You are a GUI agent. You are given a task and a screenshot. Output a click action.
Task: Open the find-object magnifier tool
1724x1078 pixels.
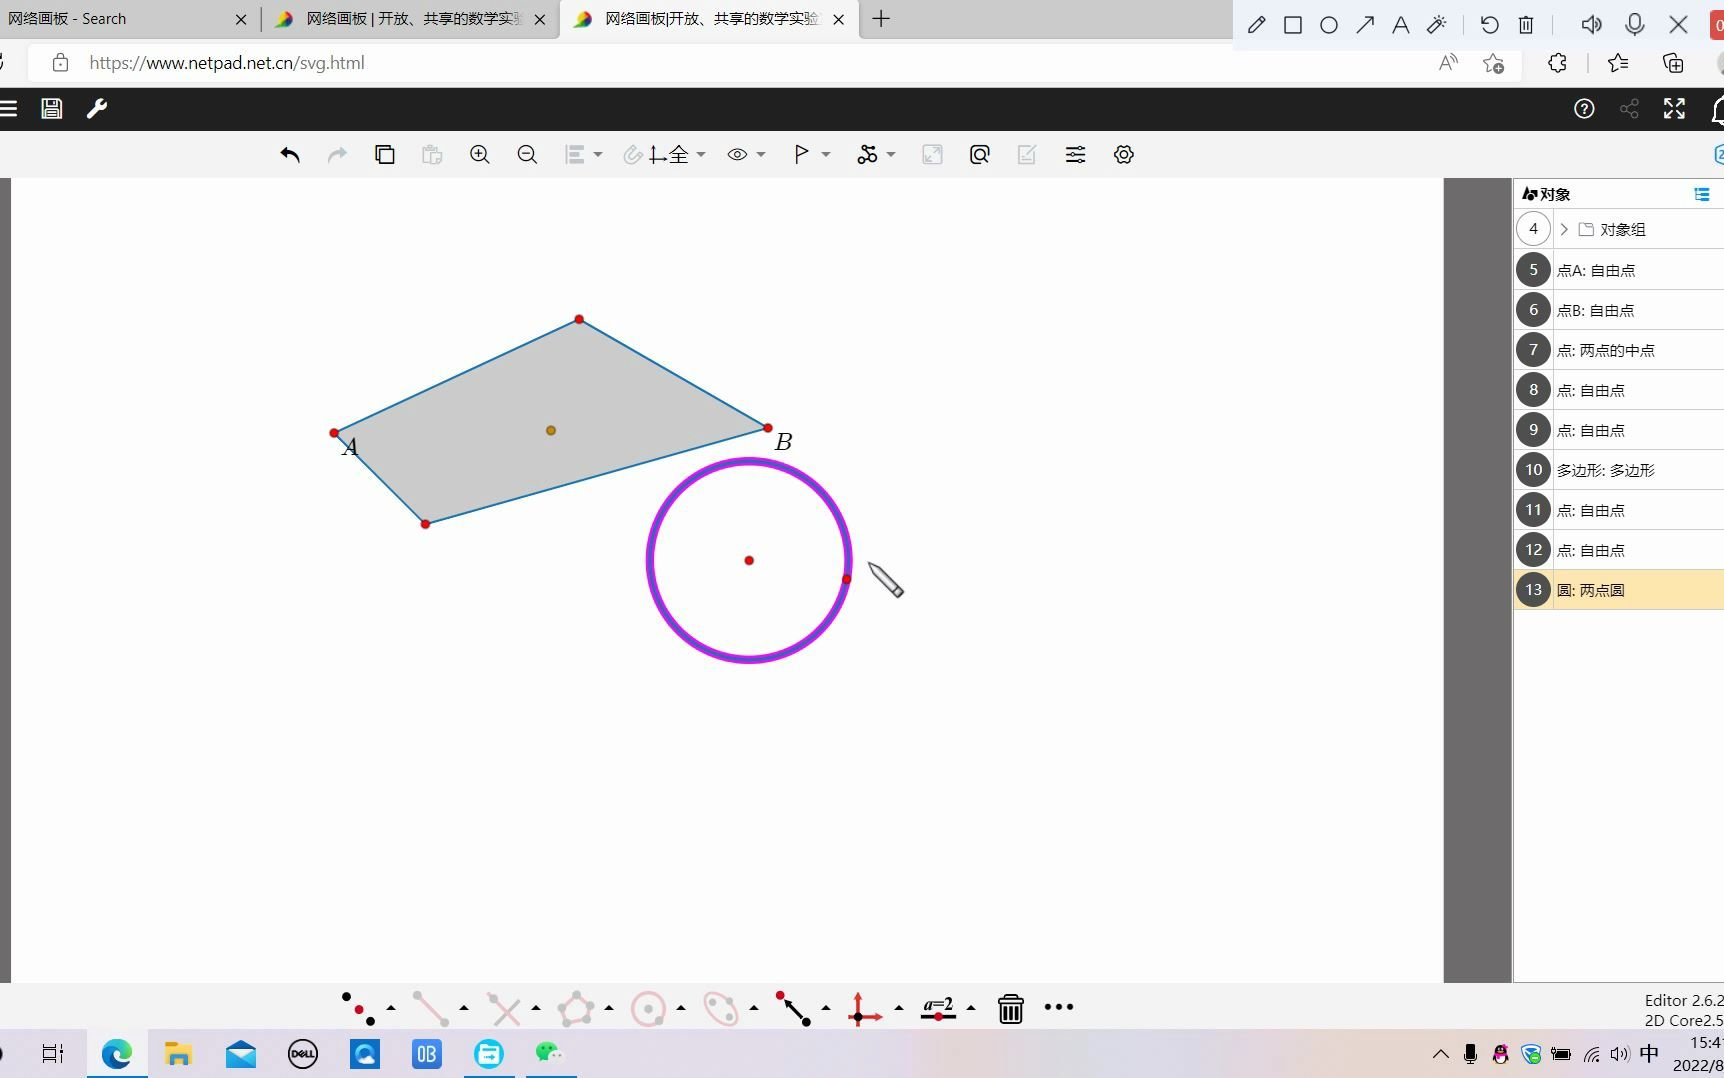coord(980,155)
